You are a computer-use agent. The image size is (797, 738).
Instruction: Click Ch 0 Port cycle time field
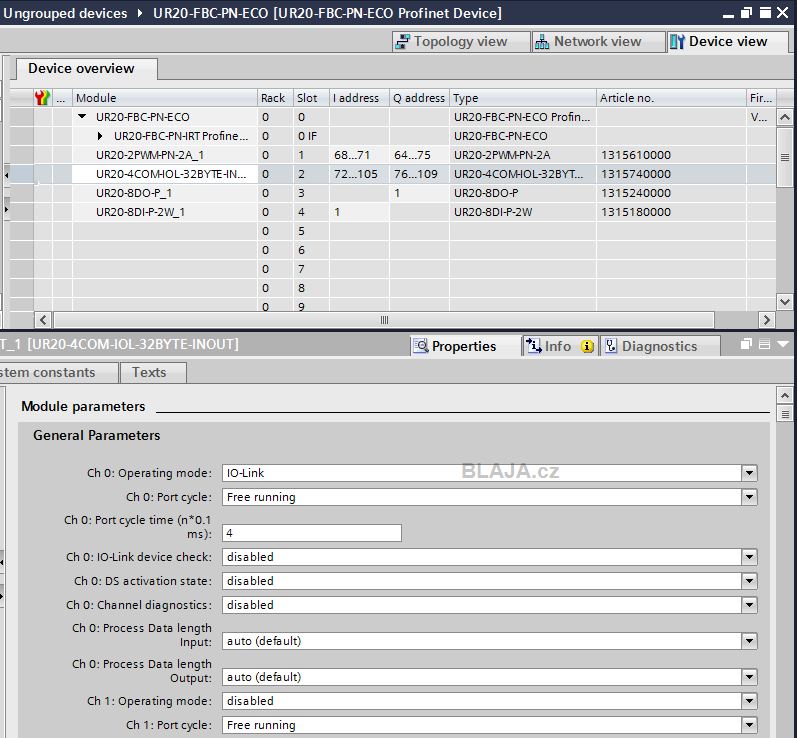312,533
